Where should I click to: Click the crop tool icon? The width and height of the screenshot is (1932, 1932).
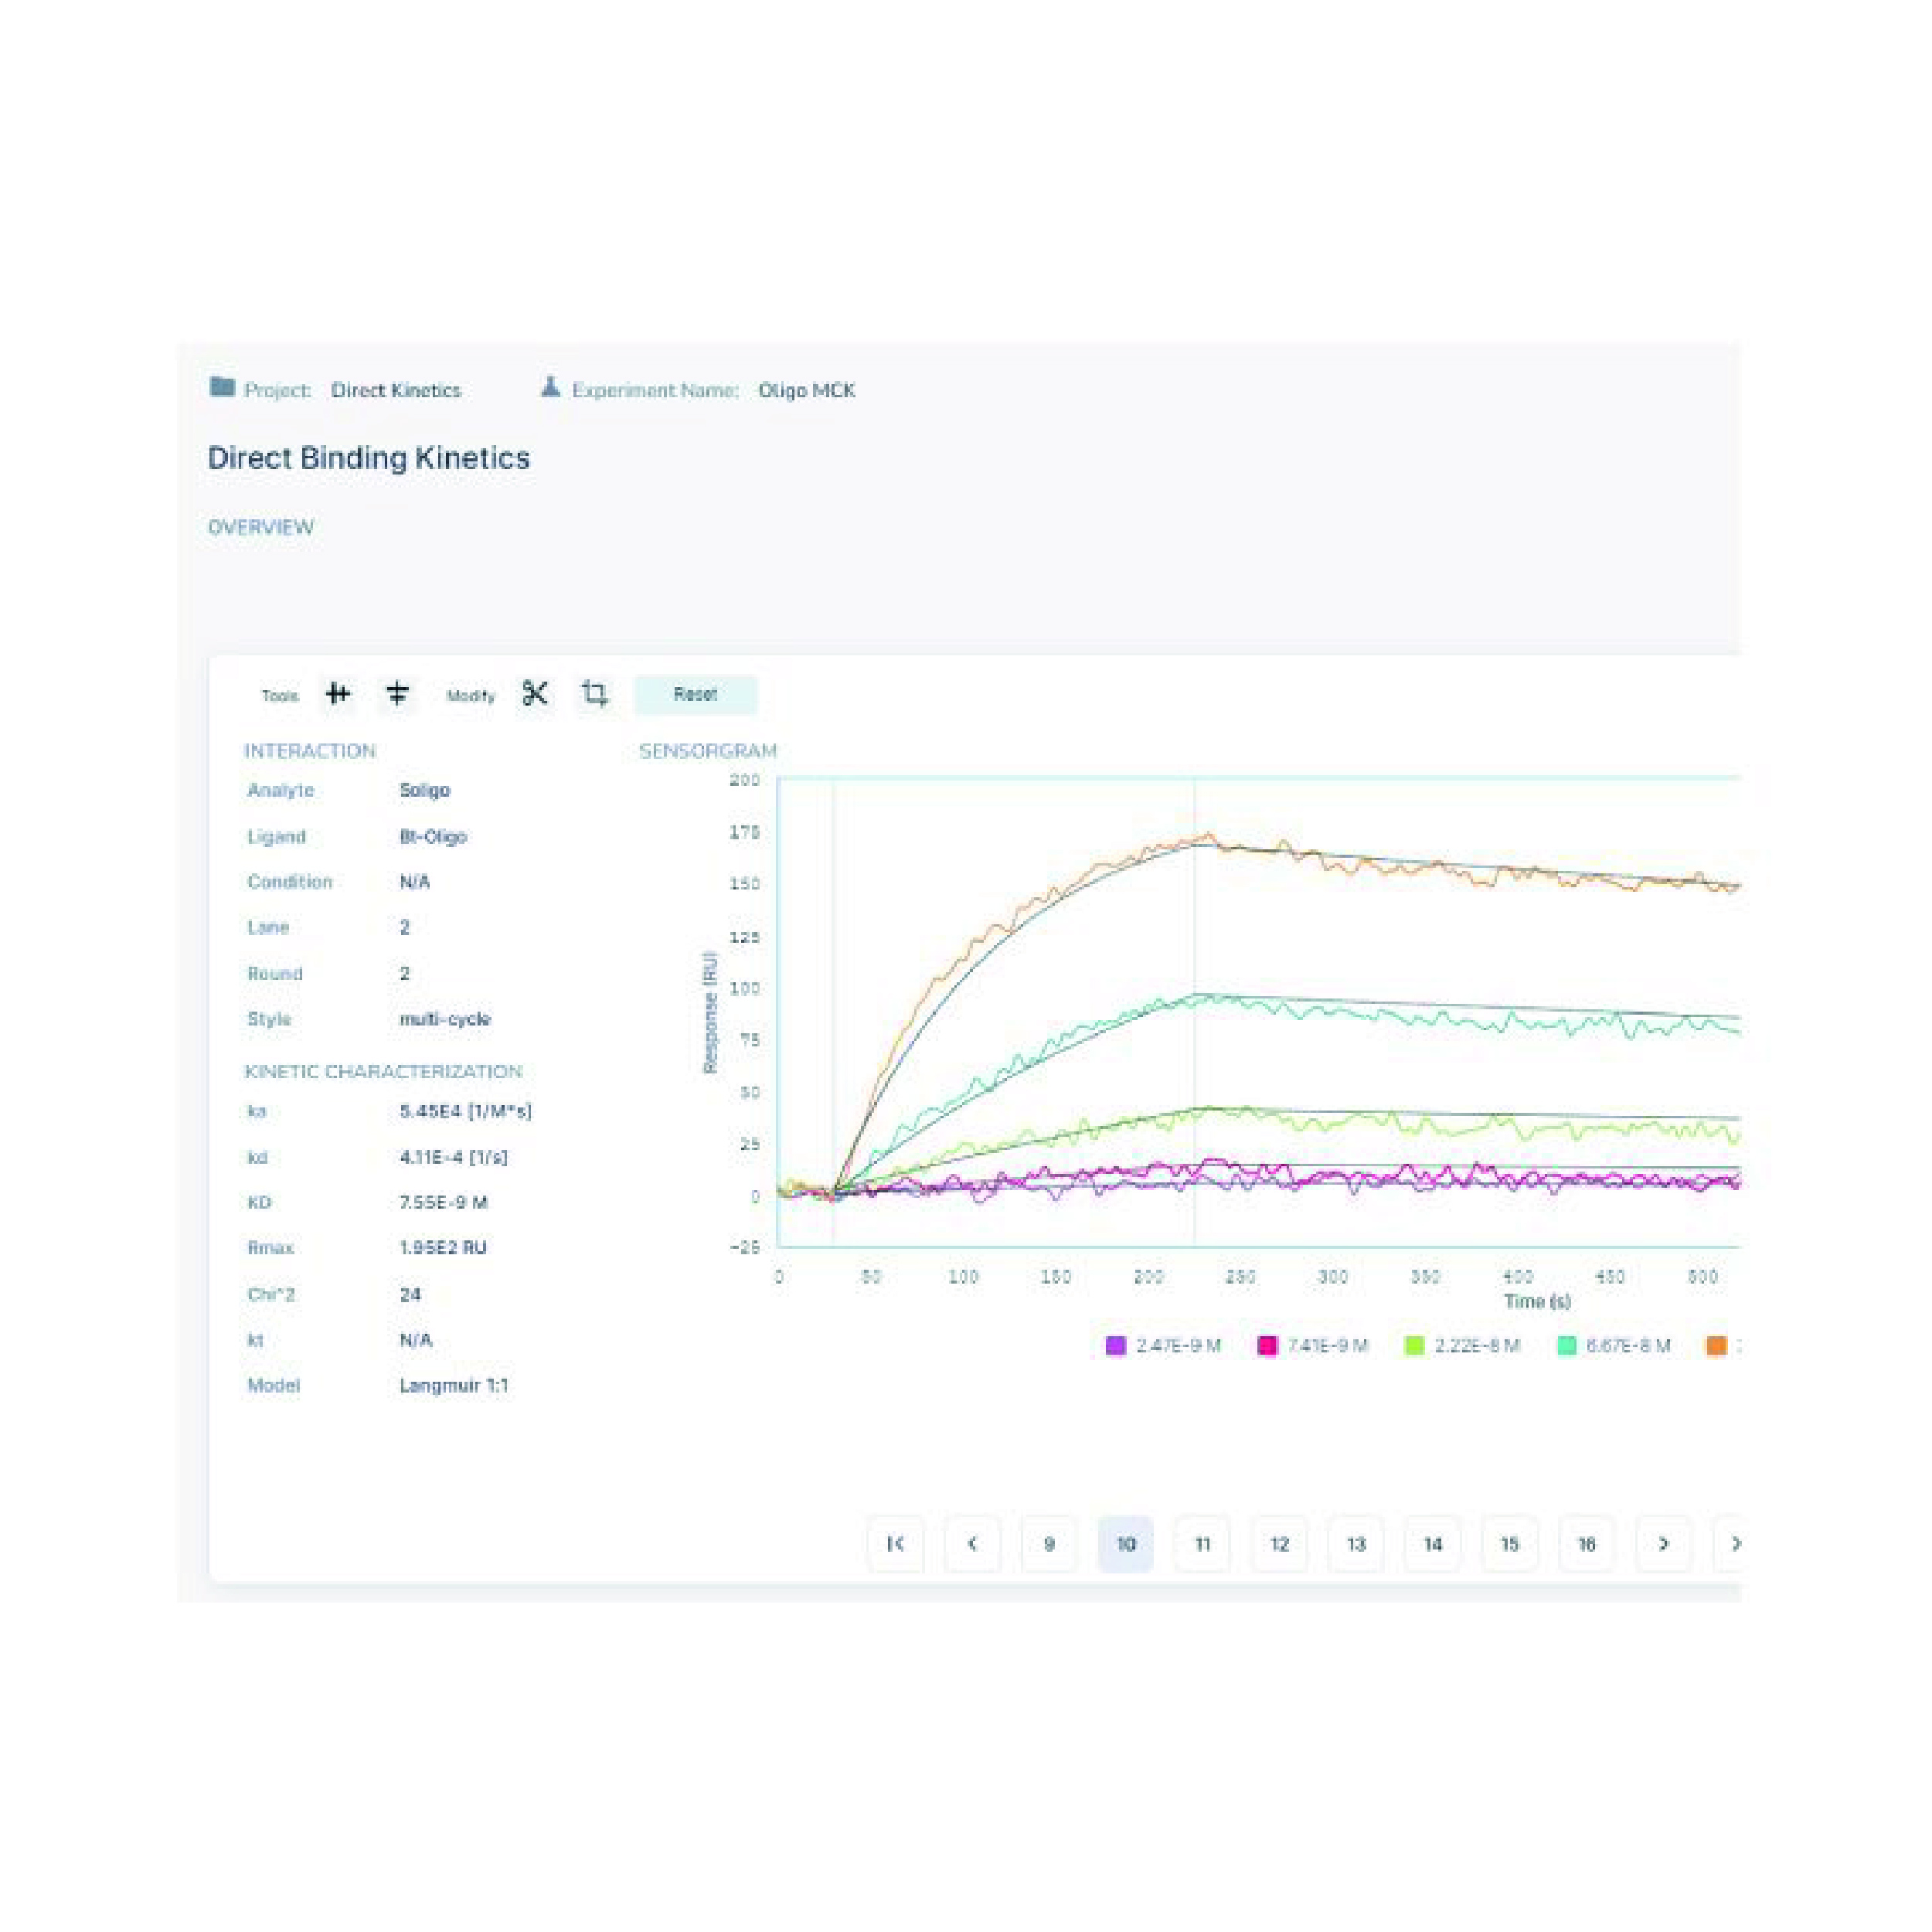pos(594,694)
